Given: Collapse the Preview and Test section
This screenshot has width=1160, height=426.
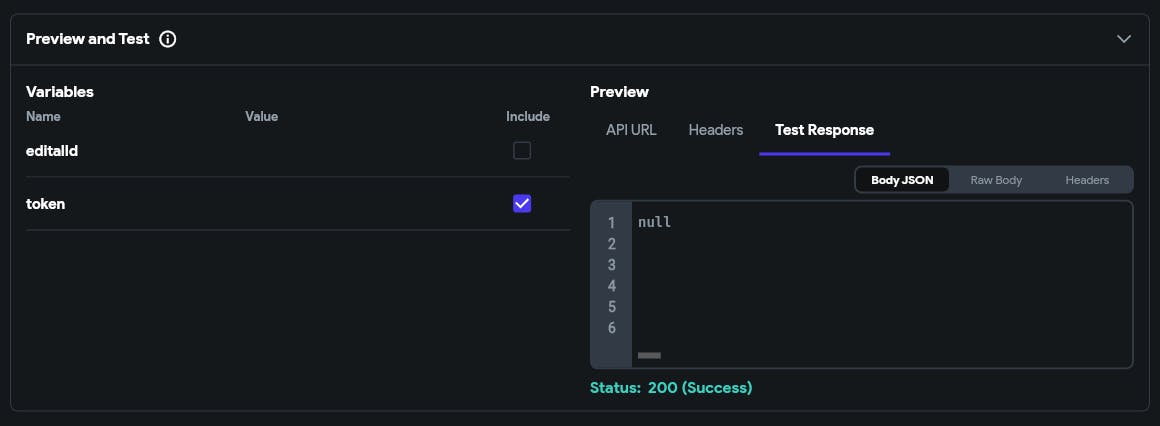Looking at the screenshot, I should click(1124, 39).
